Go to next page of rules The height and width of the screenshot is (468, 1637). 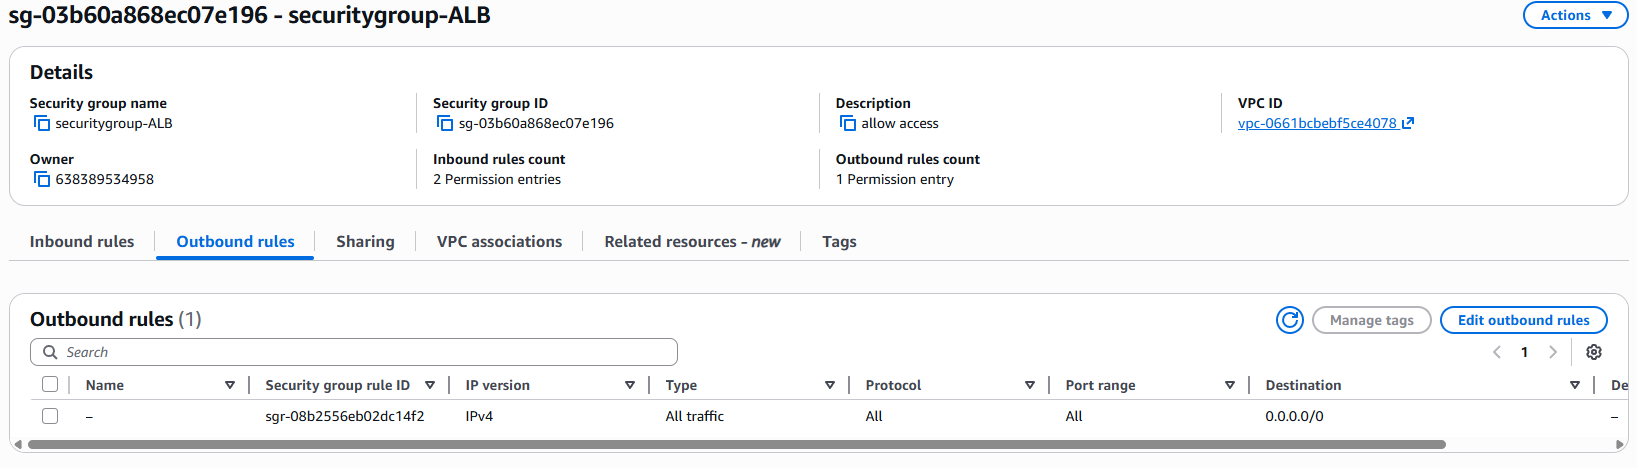click(x=1553, y=352)
